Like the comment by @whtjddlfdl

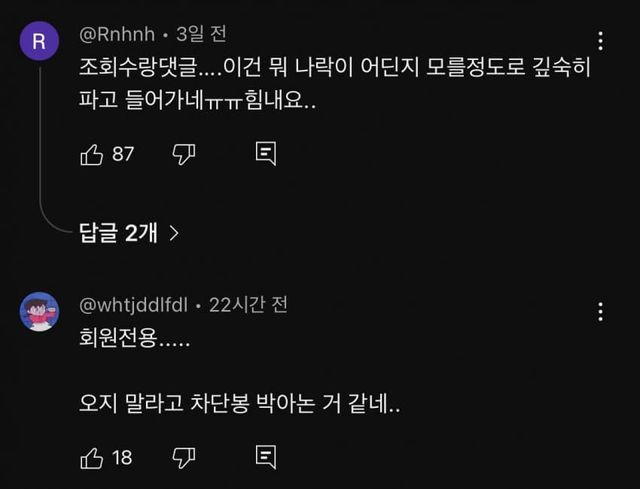pyautogui.click(x=91, y=458)
